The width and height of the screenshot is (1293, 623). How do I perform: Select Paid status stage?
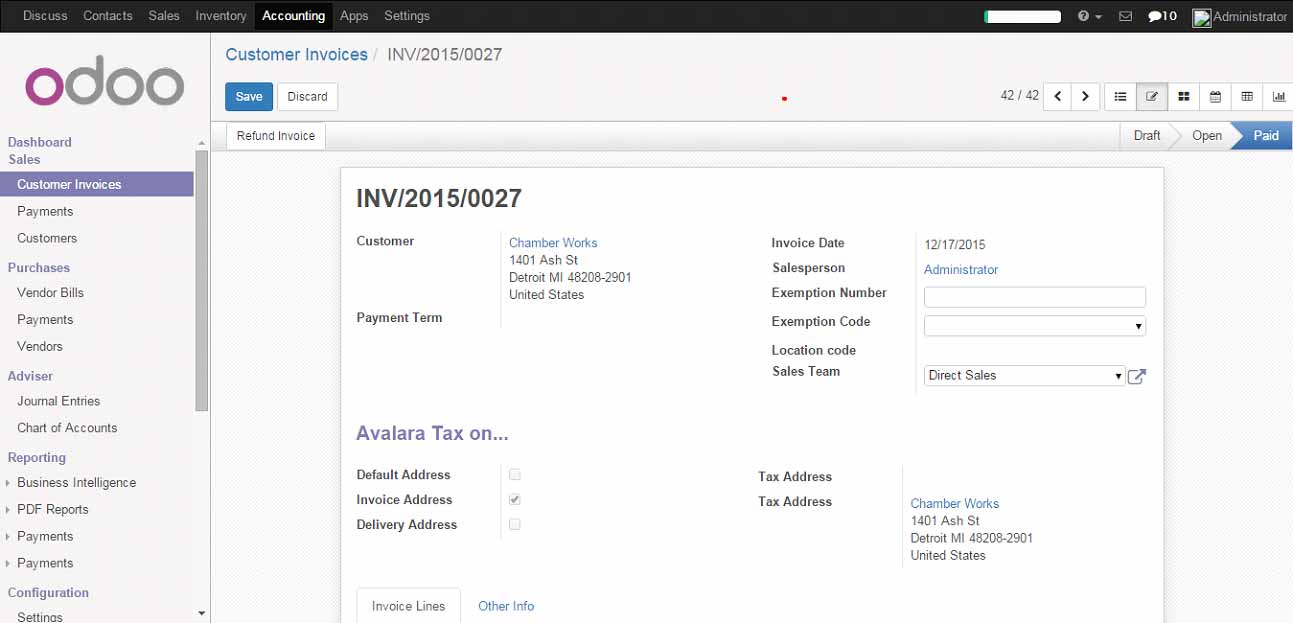pyautogui.click(x=1266, y=136)
